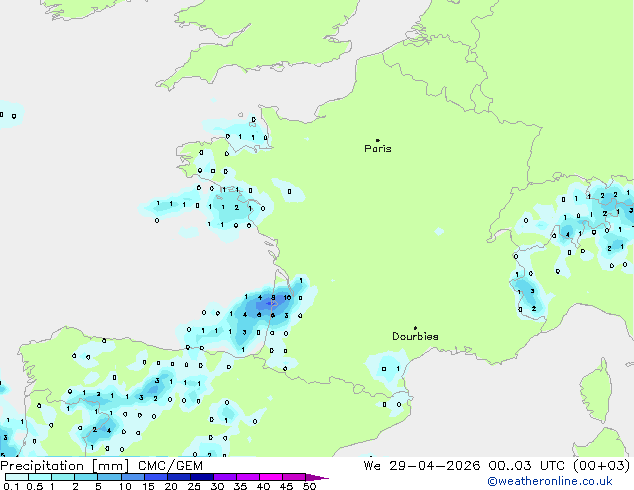The image size is (634, 490).
Task: Select the black dot marker above Dourbies
Action: click(415, 328)
